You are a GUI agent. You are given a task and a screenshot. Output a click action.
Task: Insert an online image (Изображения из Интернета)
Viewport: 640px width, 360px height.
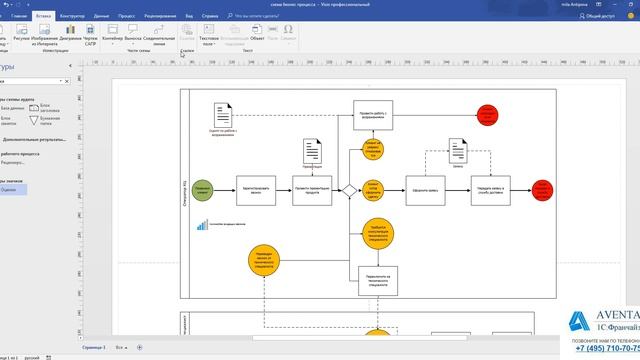pyautogui.click(x=44, y=35)
